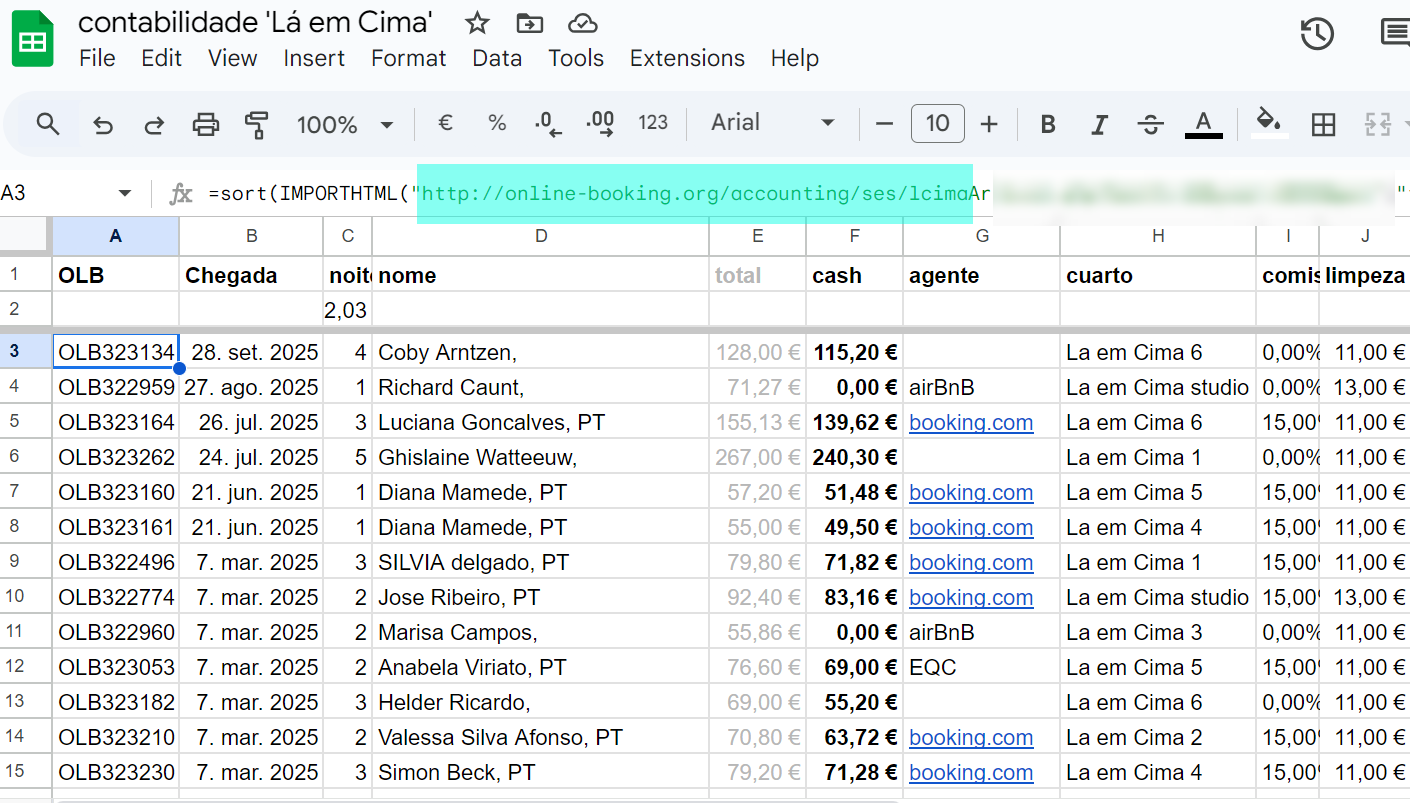Click the Move to folder icon

click(x=530, y=23)
